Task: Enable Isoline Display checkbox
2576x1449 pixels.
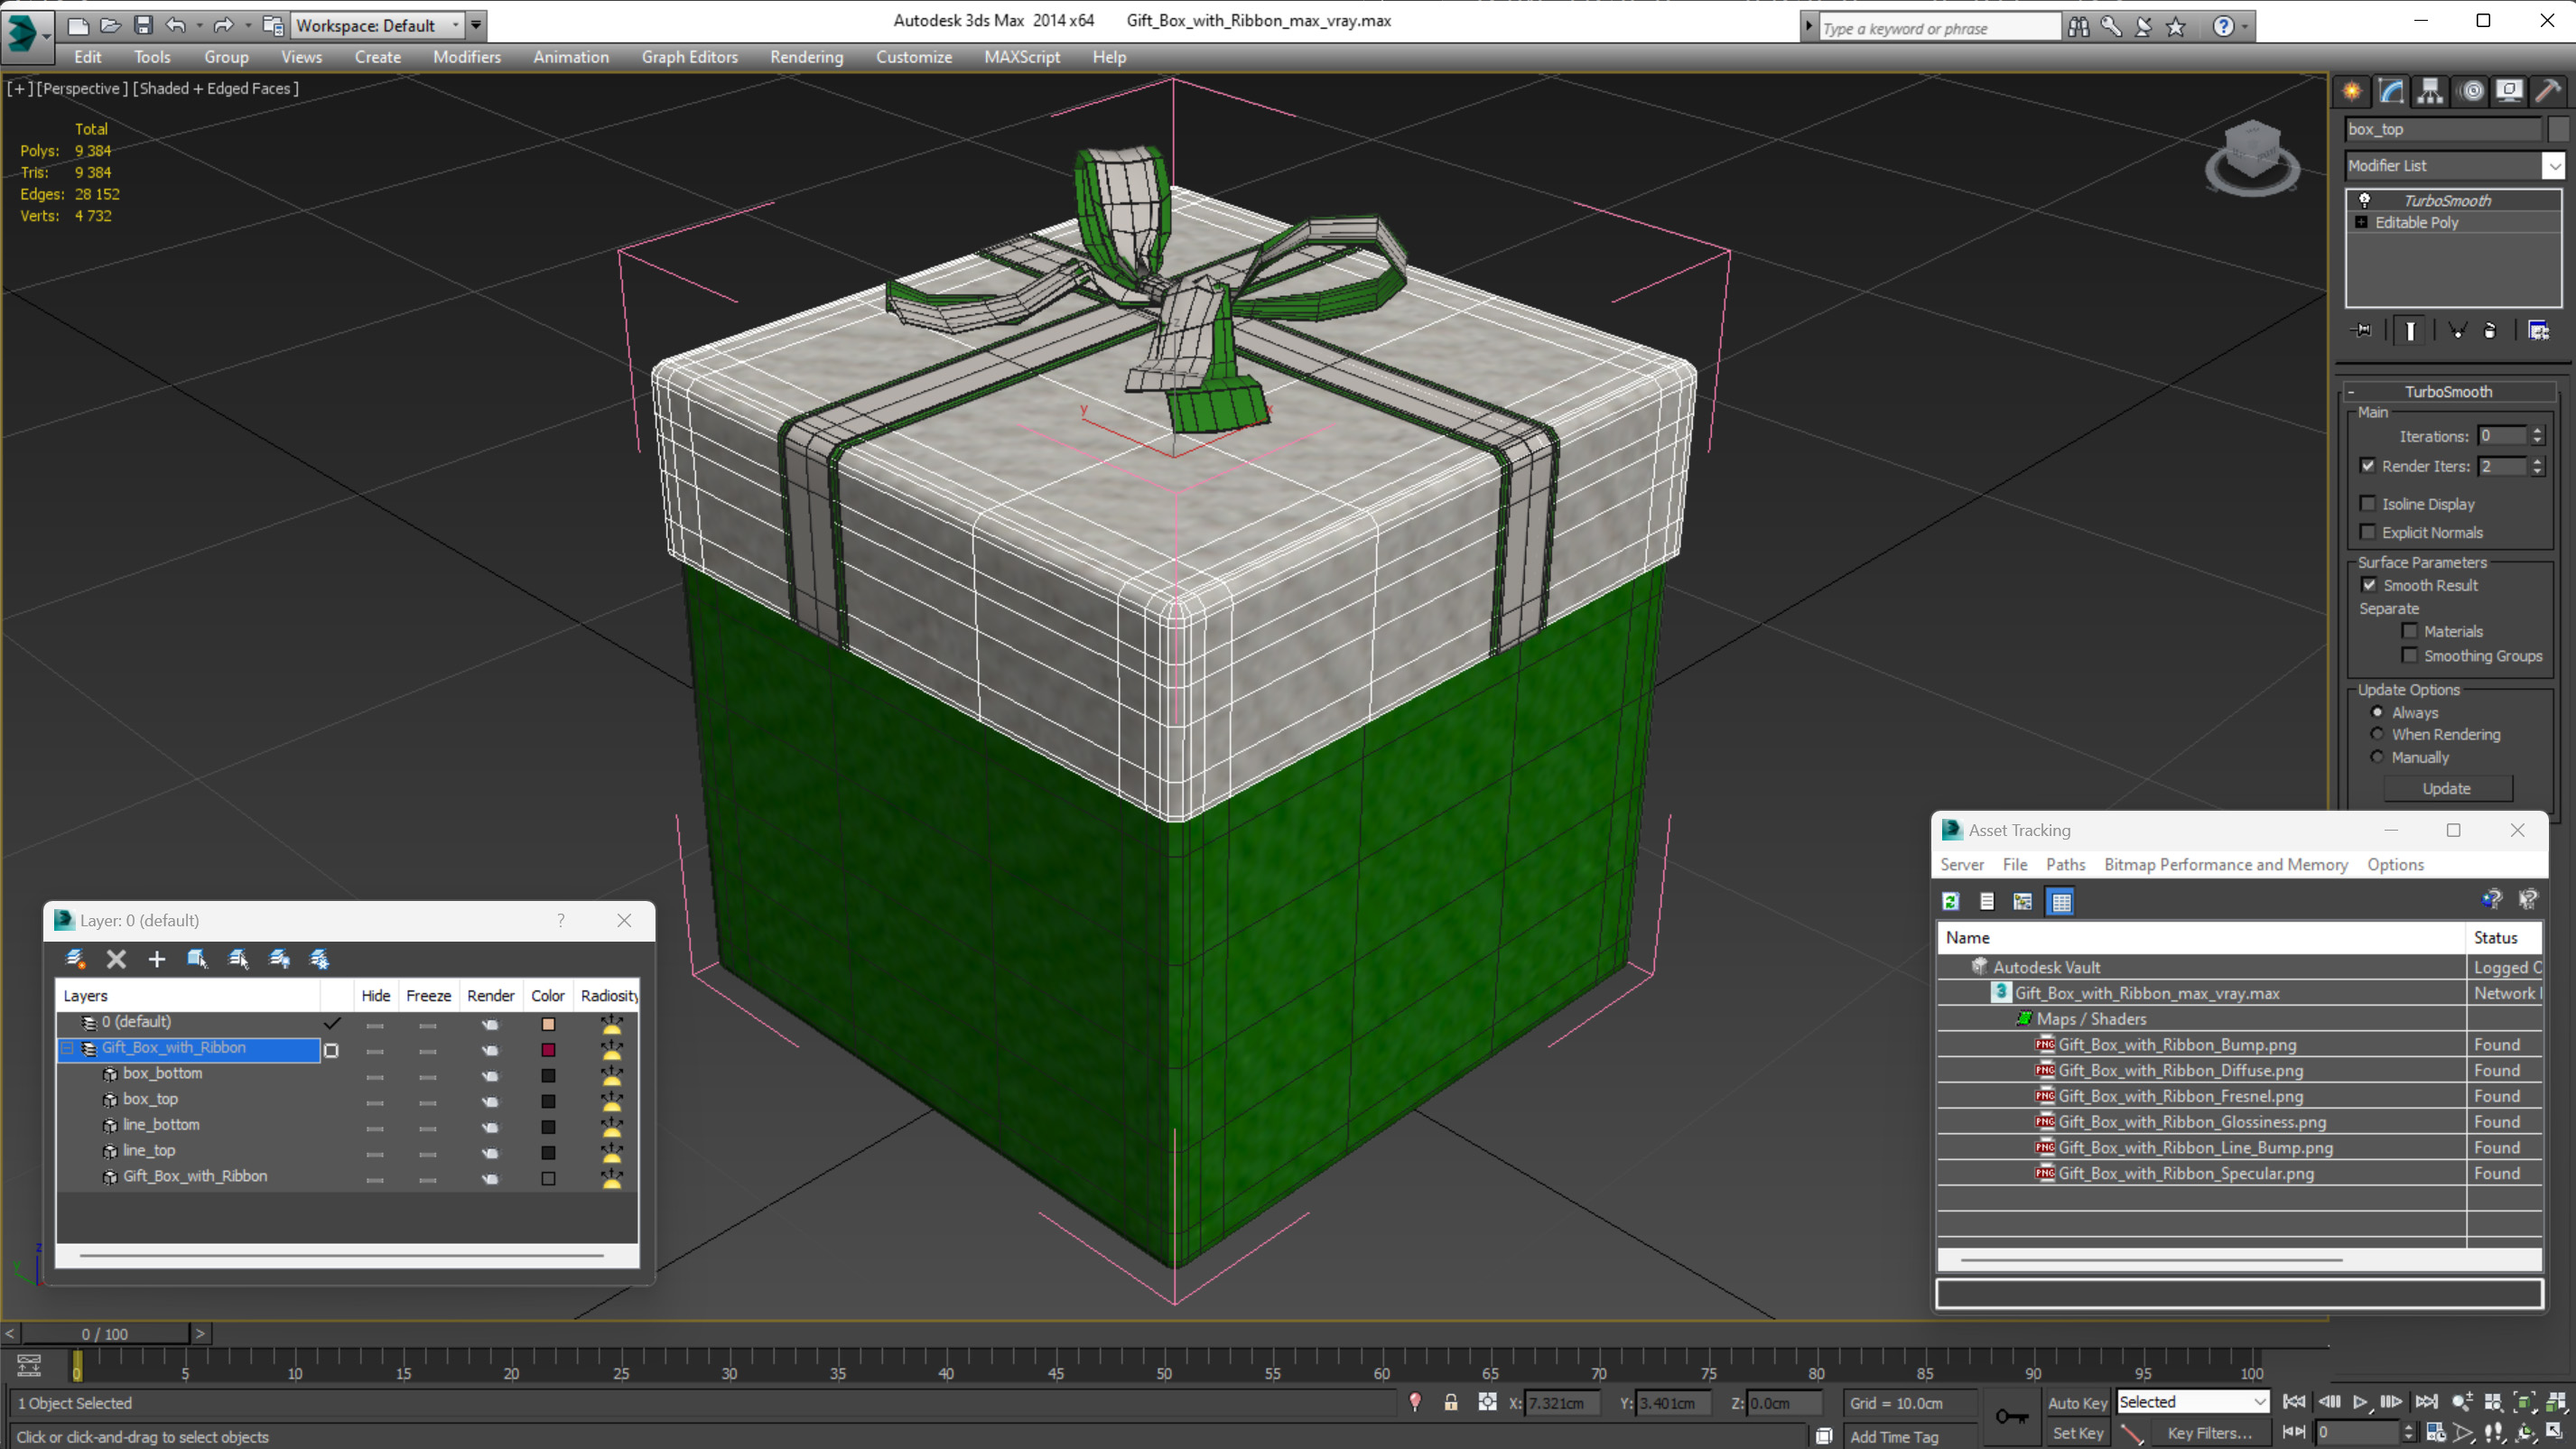Action: 2367,504
